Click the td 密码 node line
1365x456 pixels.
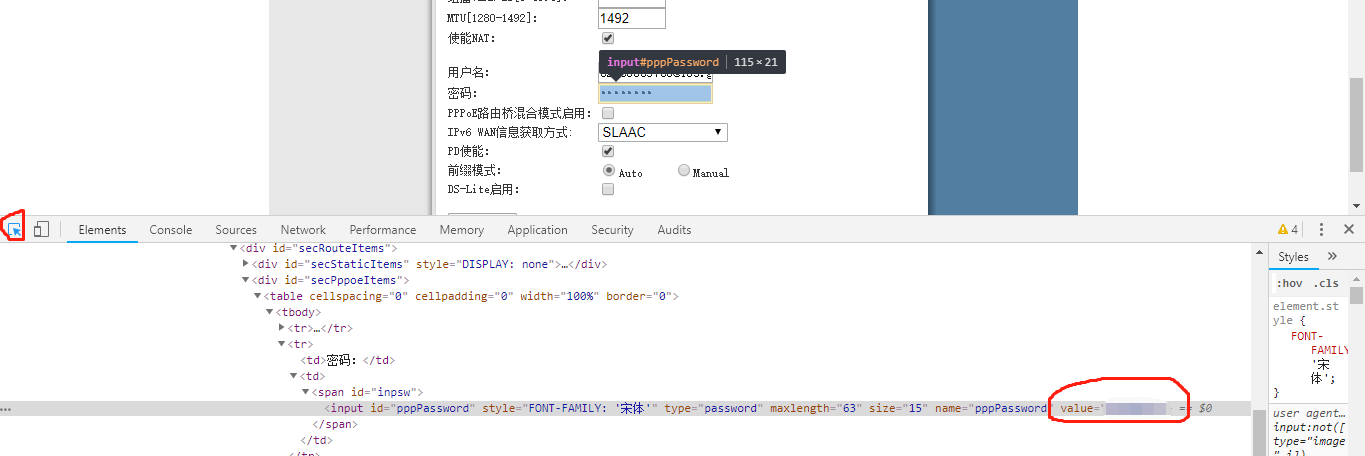point(349,360)
